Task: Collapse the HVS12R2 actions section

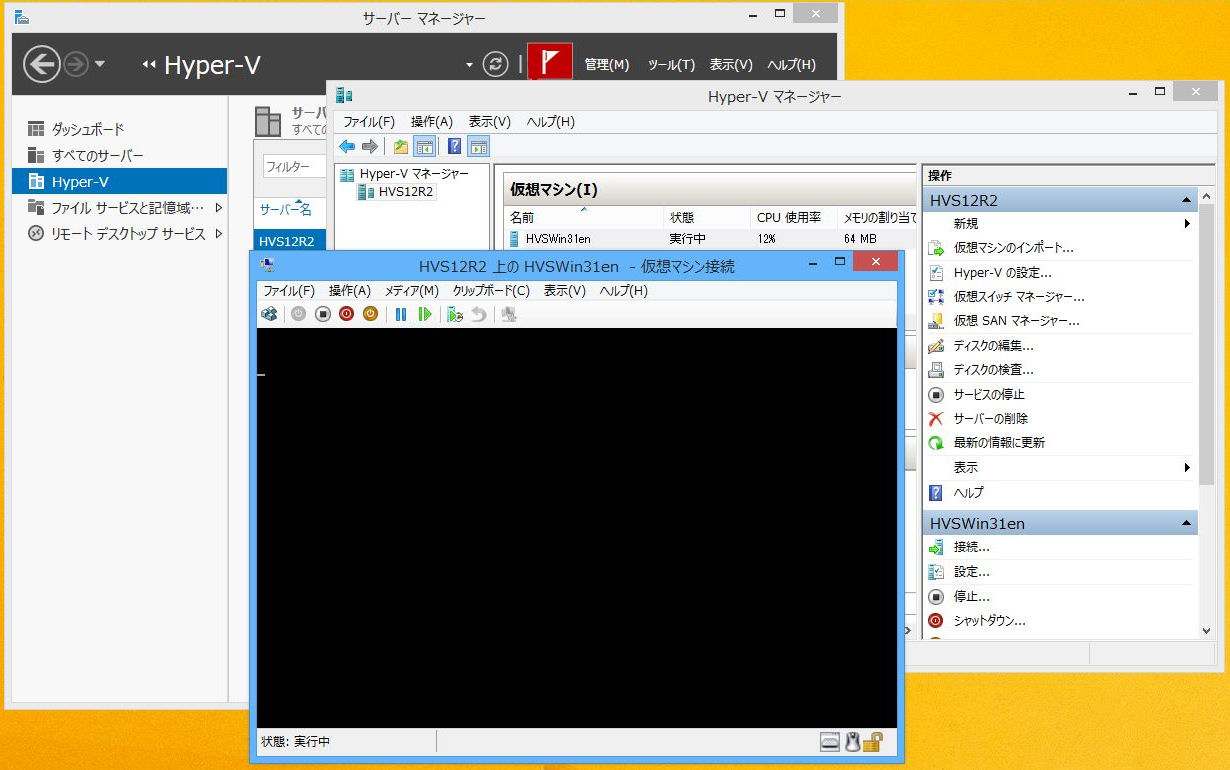Action: (1186, 200)
